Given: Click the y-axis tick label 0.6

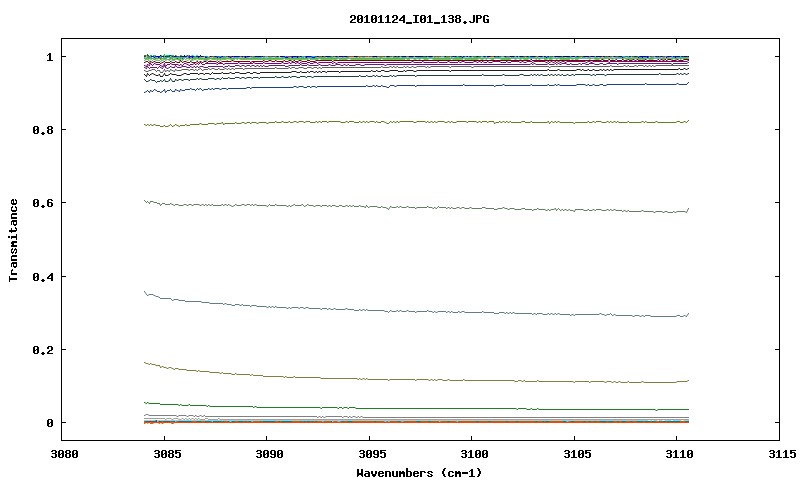Looking at the screenshot, I should point(43,203).
